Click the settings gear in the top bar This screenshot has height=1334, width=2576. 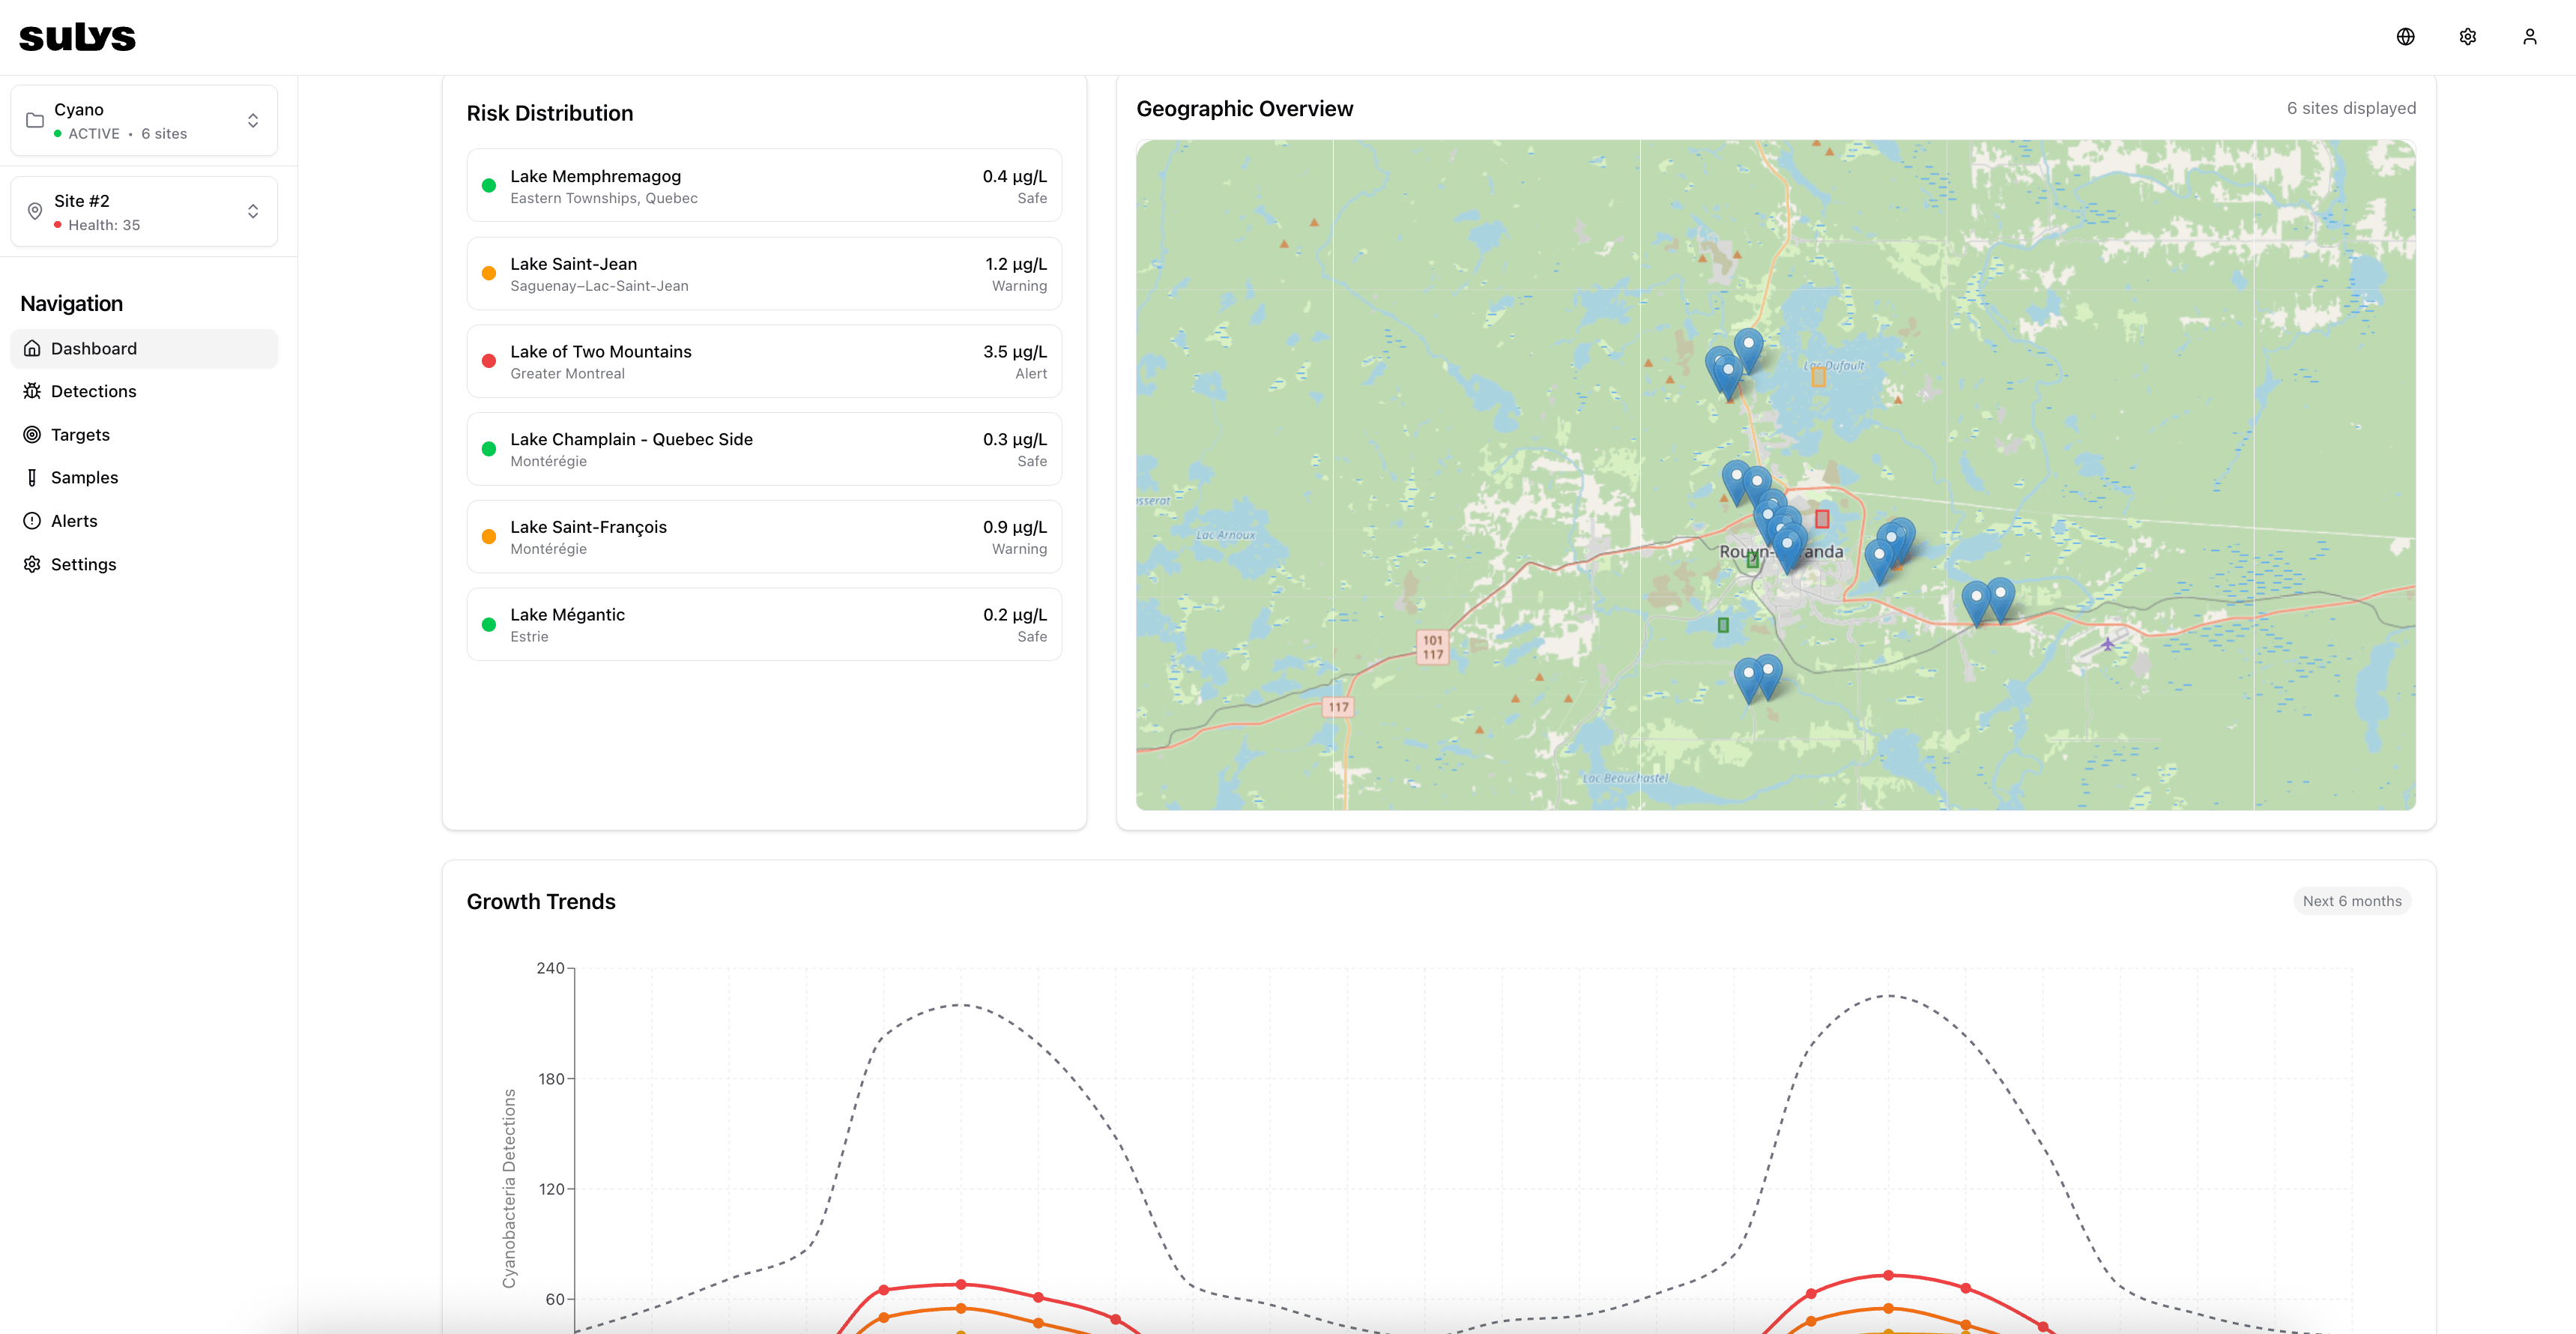2467,36
